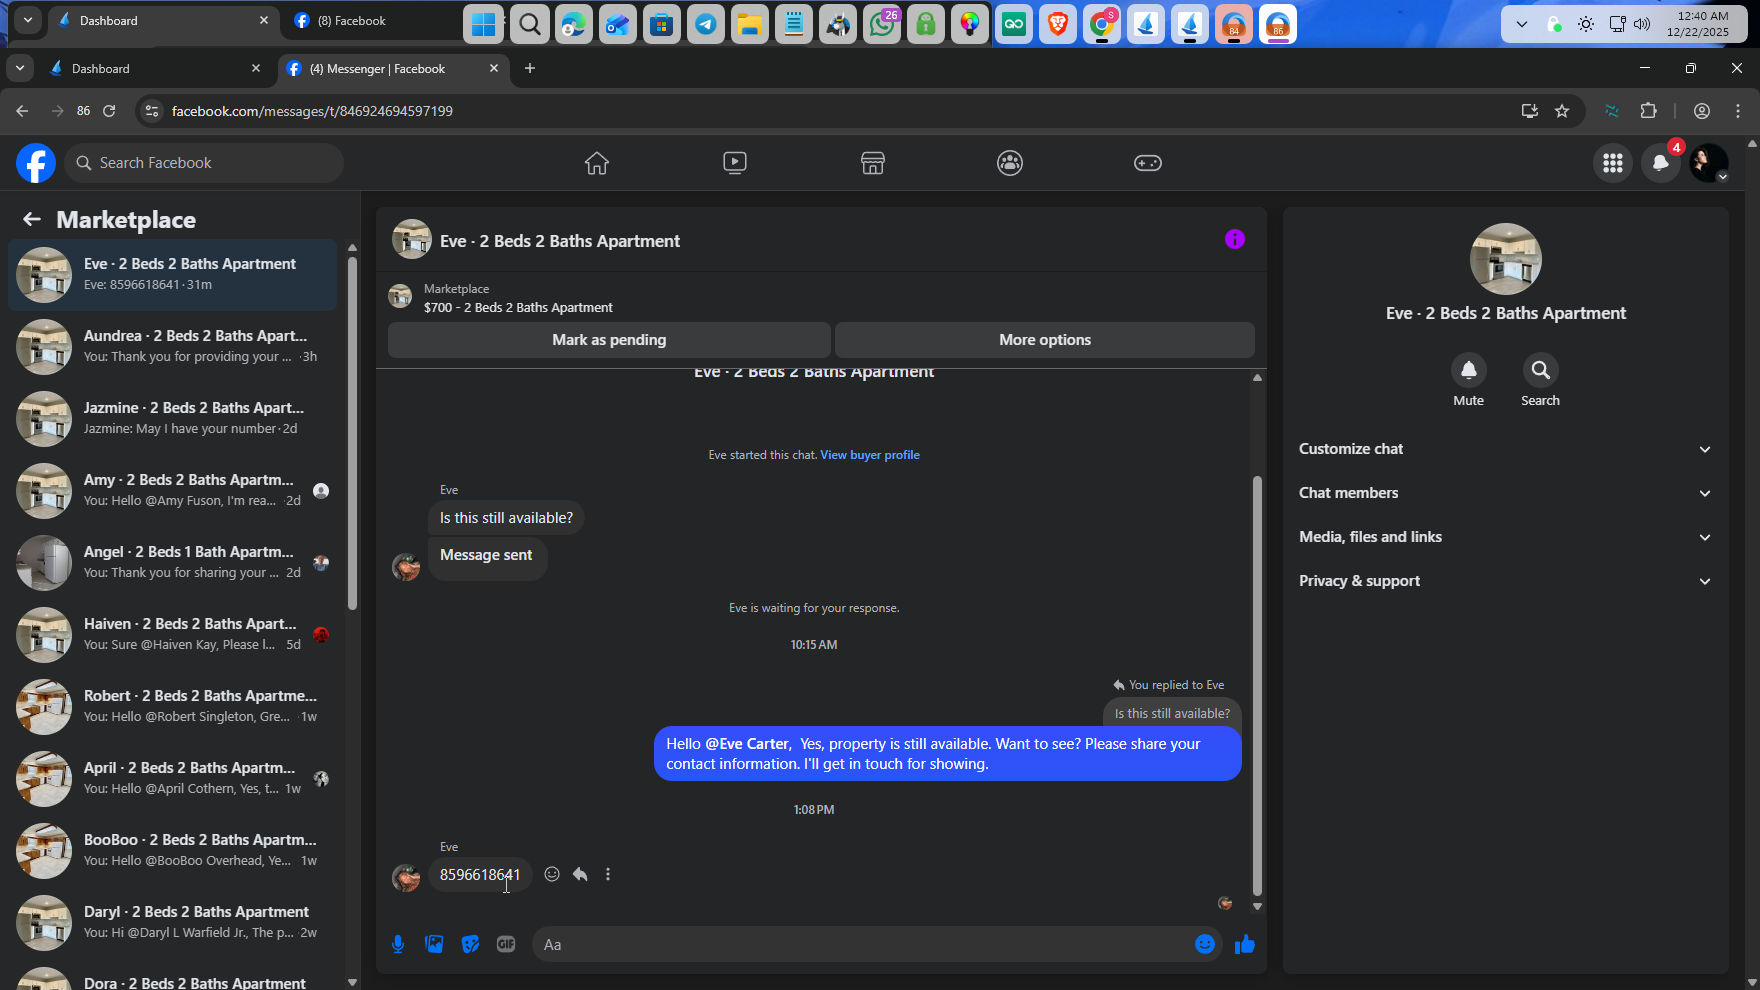This screenshot has width=1760, height=990.
Task: Open the April conversation
Action: tap(172, 779)
